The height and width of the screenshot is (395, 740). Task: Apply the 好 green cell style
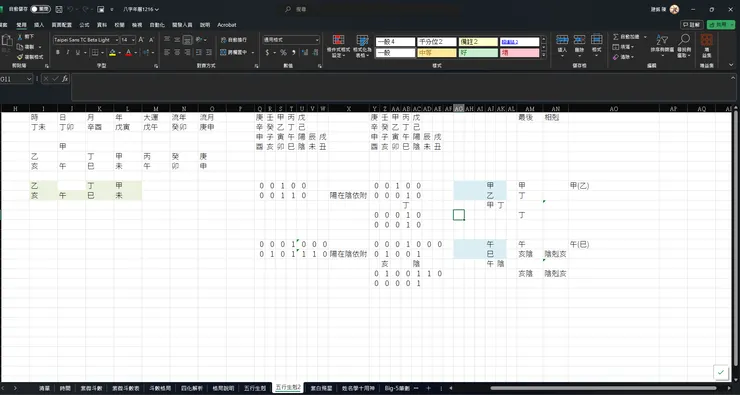(478, 53)
